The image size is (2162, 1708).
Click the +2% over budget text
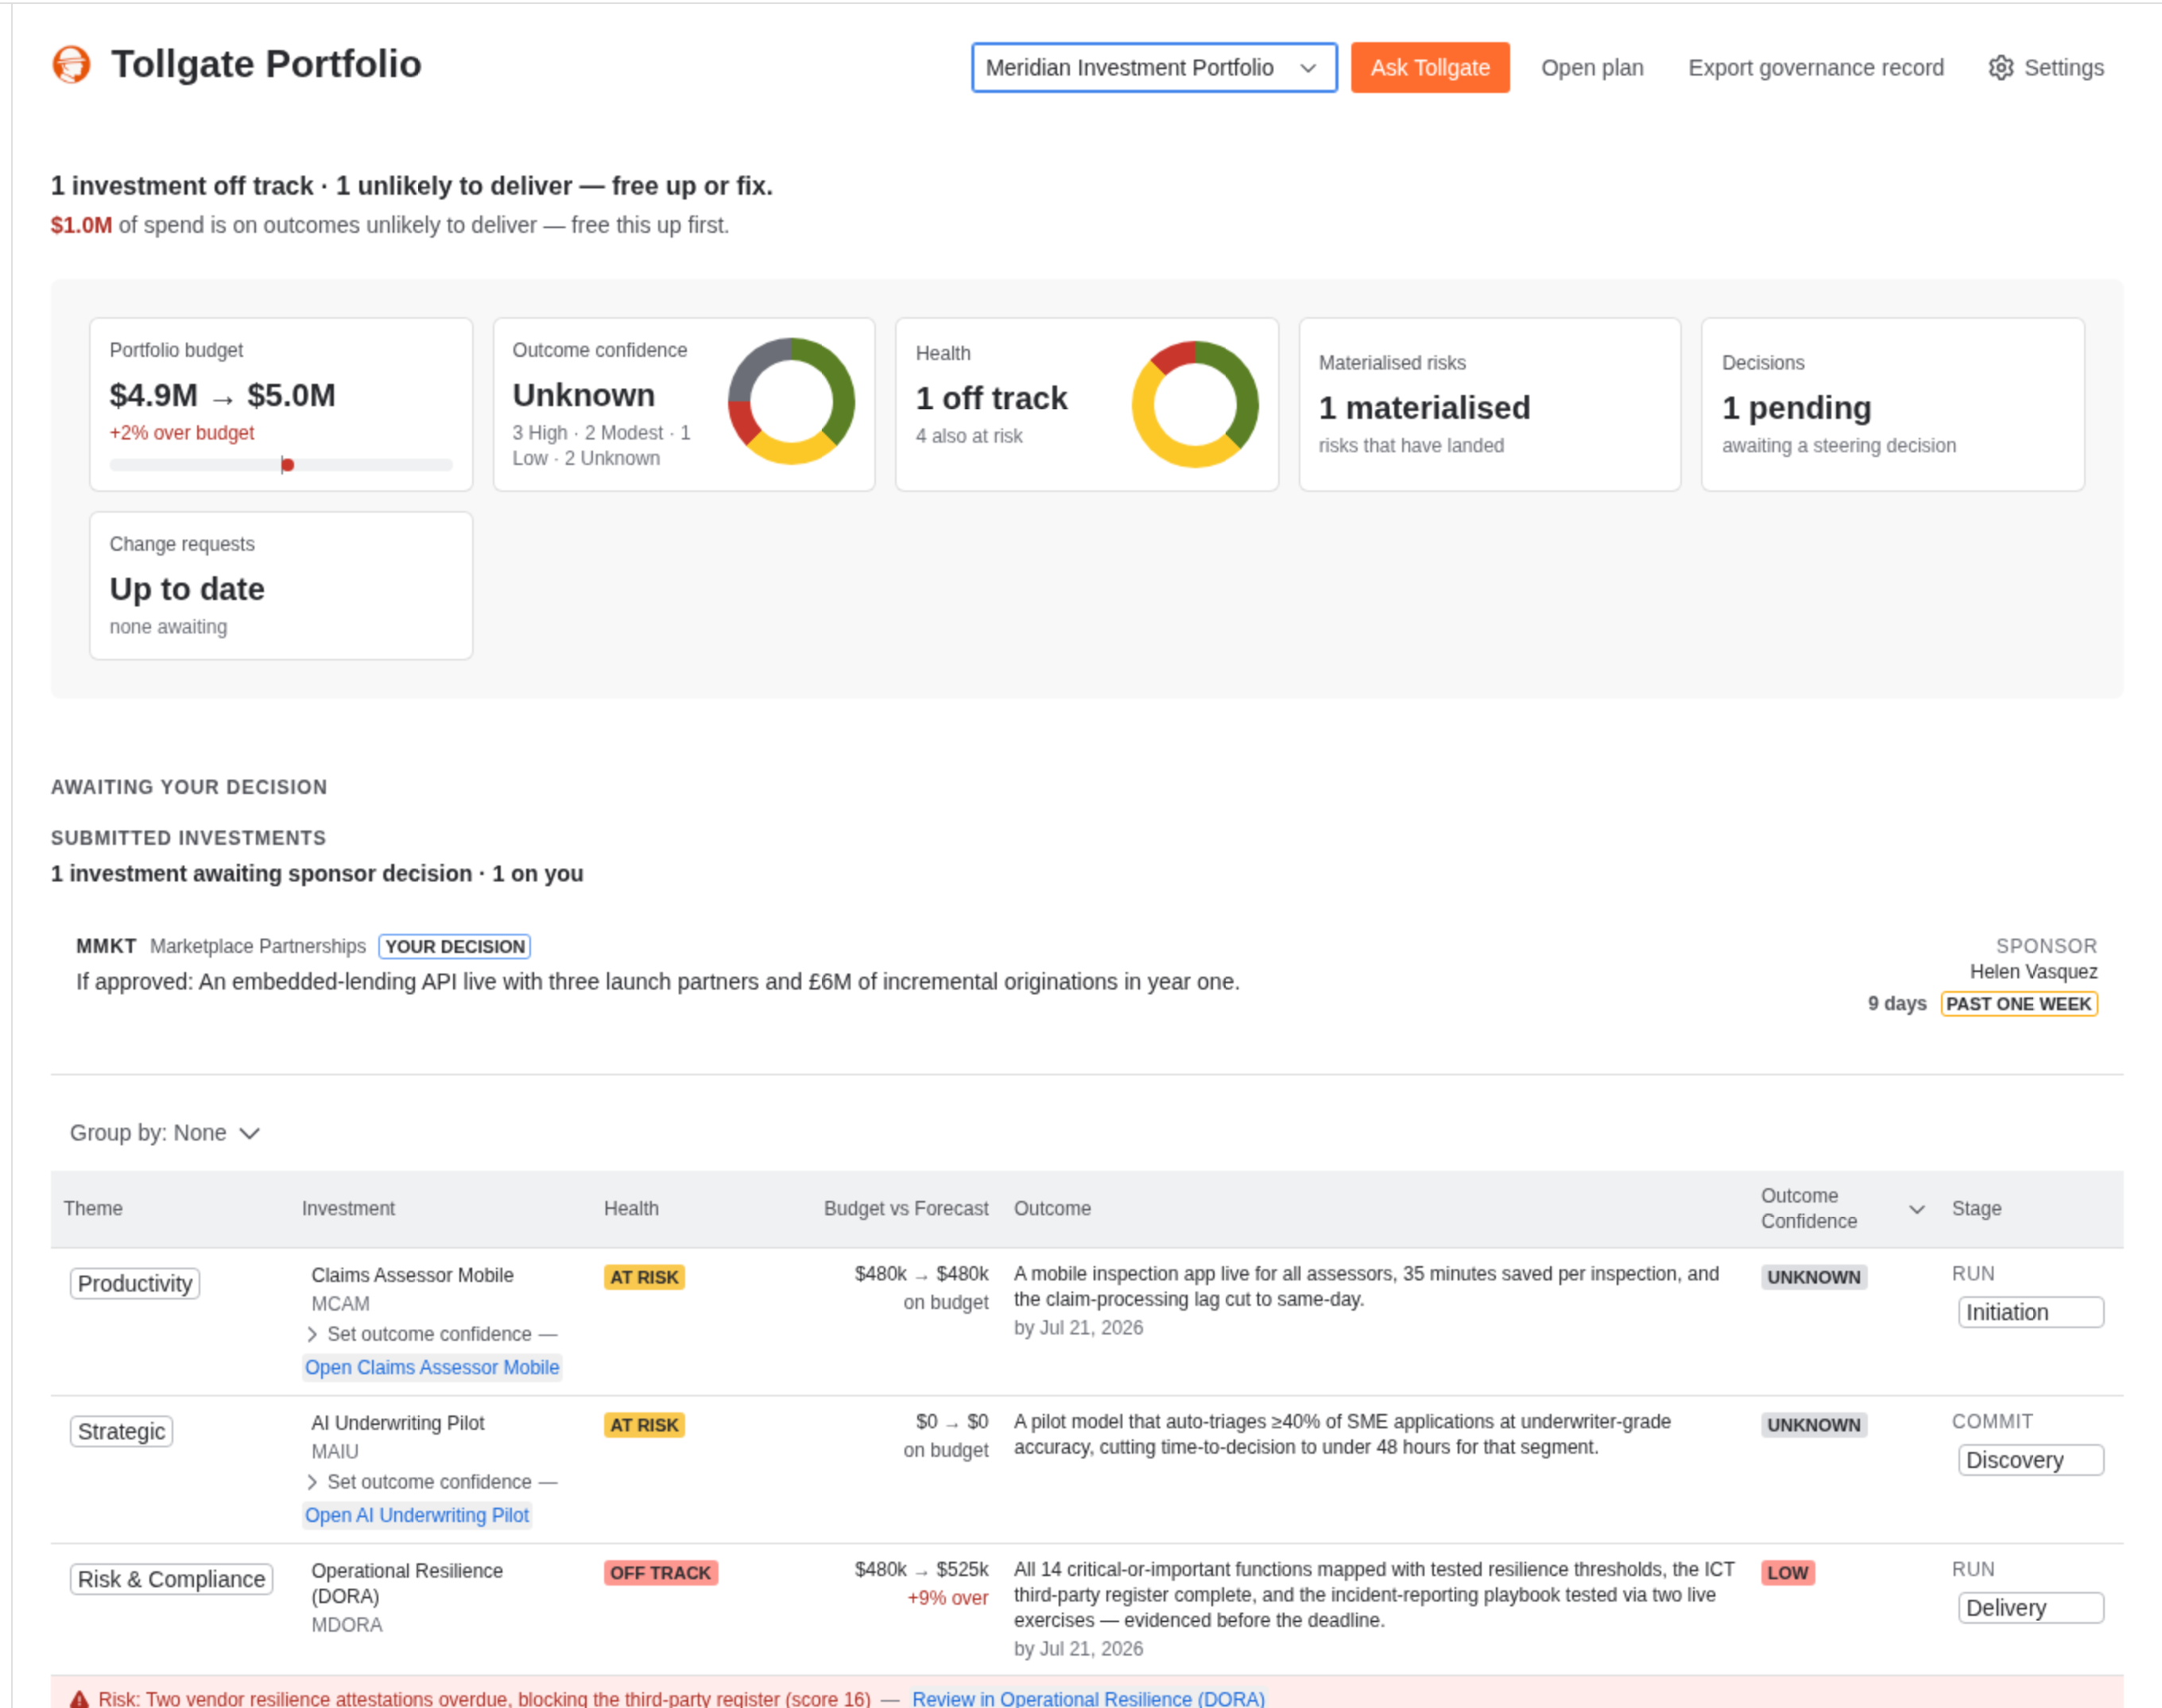coord(181,433)
